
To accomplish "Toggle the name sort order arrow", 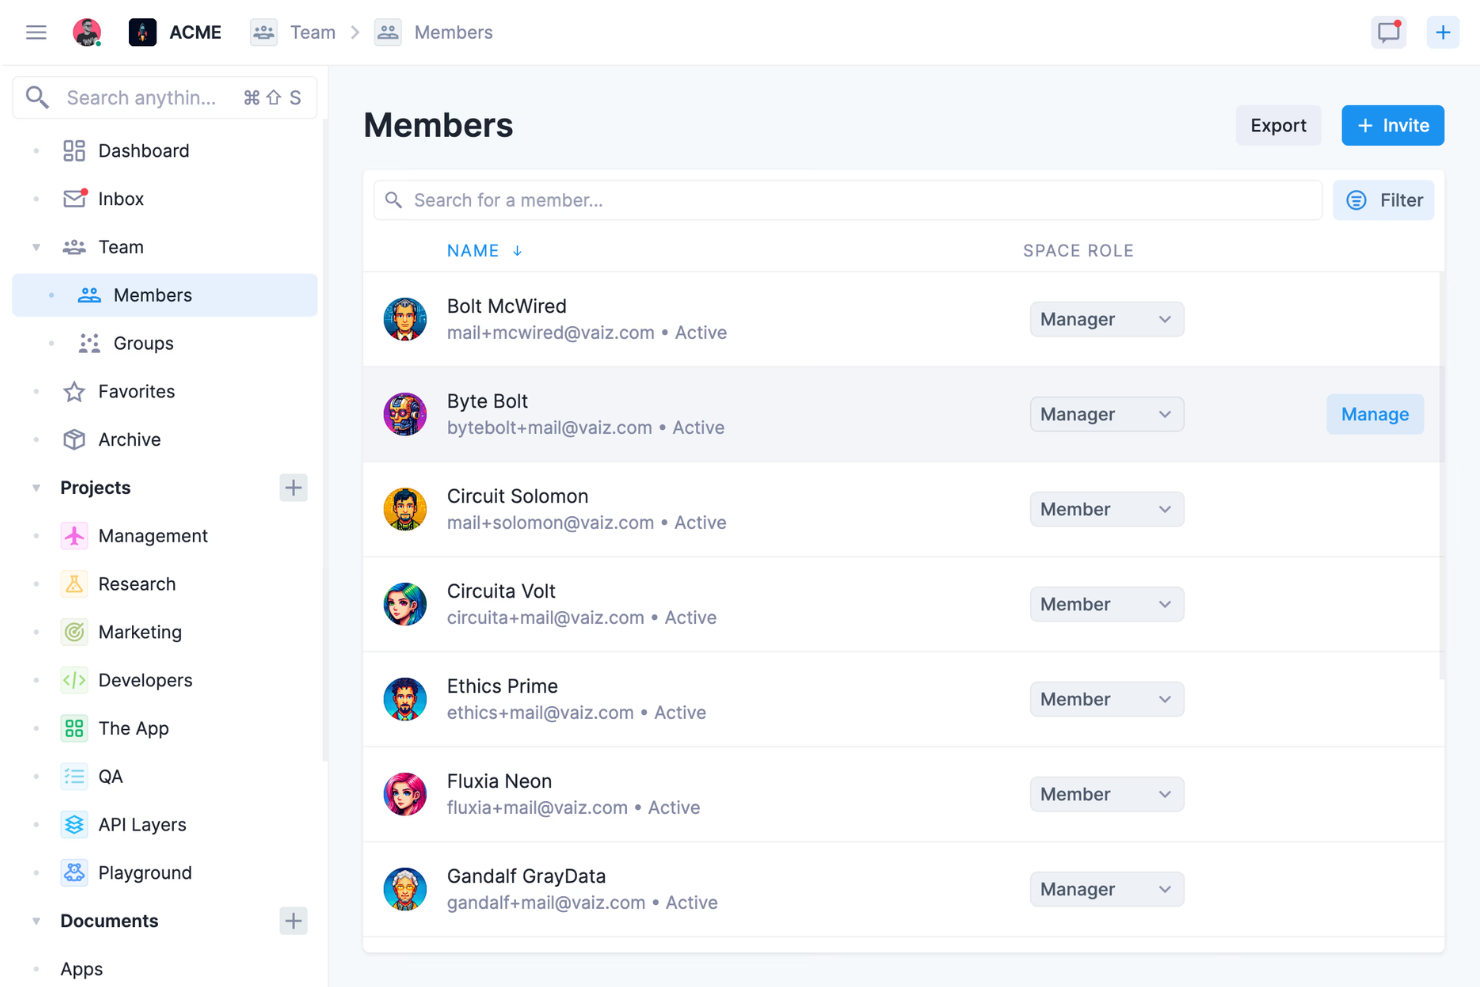I will pos(517,250).
